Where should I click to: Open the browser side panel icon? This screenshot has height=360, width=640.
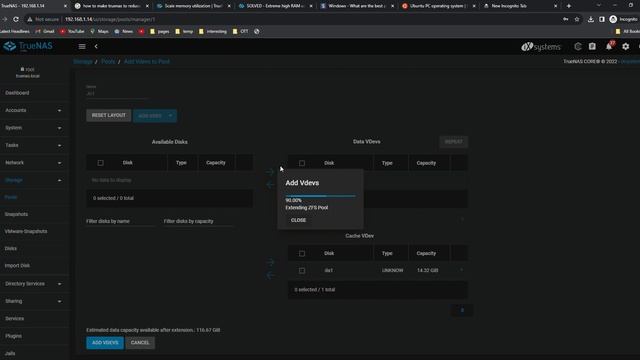click(602, 19)
